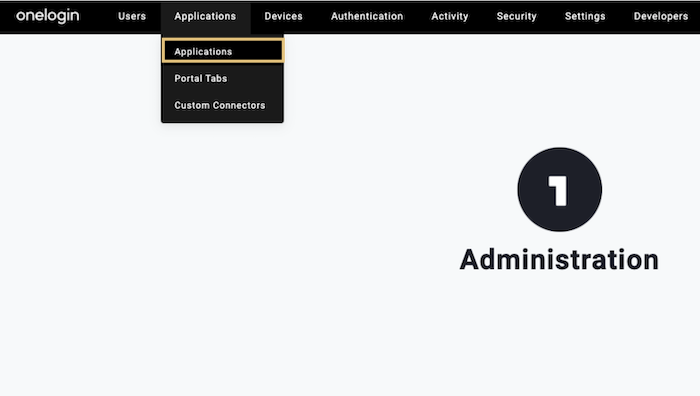The width and height of the screenshot is (700, 396).
Task: Click the white numeral 1 in the circle
Action: point(558,191)
